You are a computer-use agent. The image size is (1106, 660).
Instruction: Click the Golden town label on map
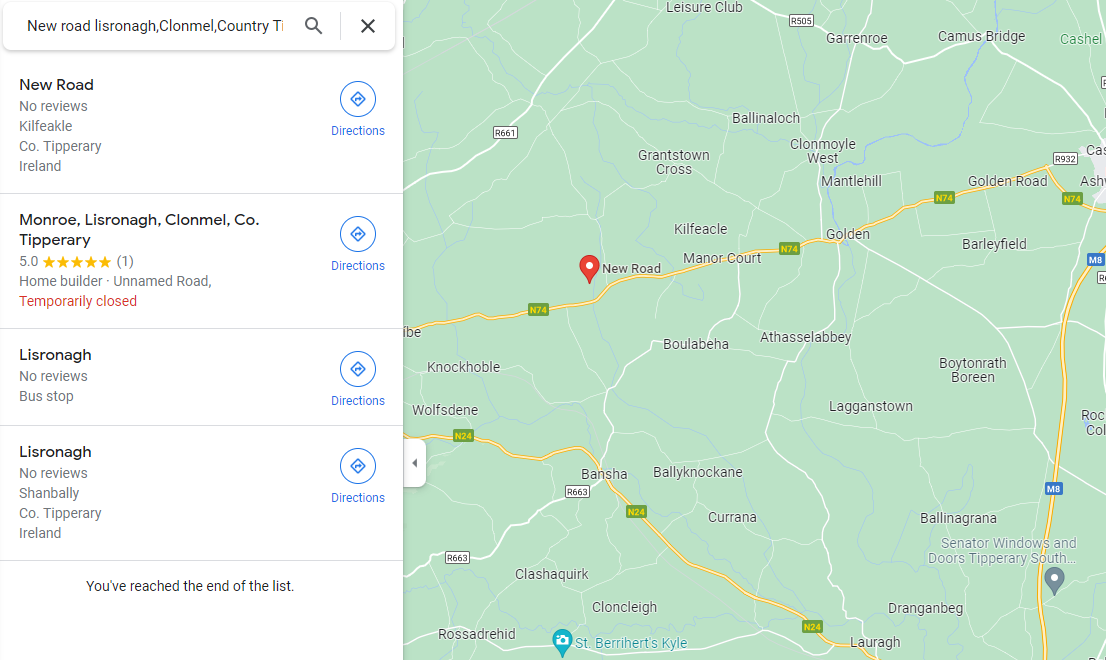(847, 234)
